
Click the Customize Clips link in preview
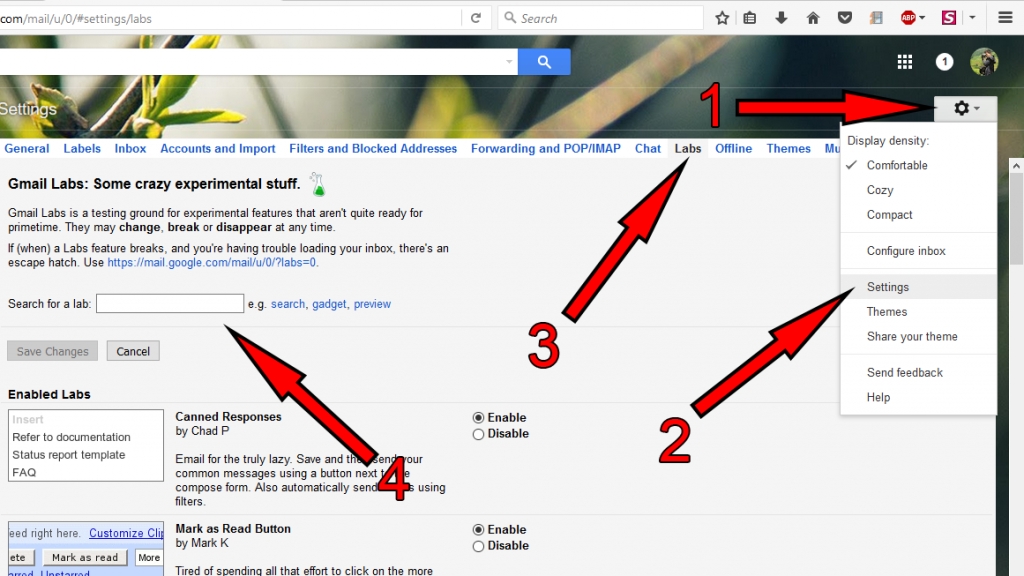(126, 533)
